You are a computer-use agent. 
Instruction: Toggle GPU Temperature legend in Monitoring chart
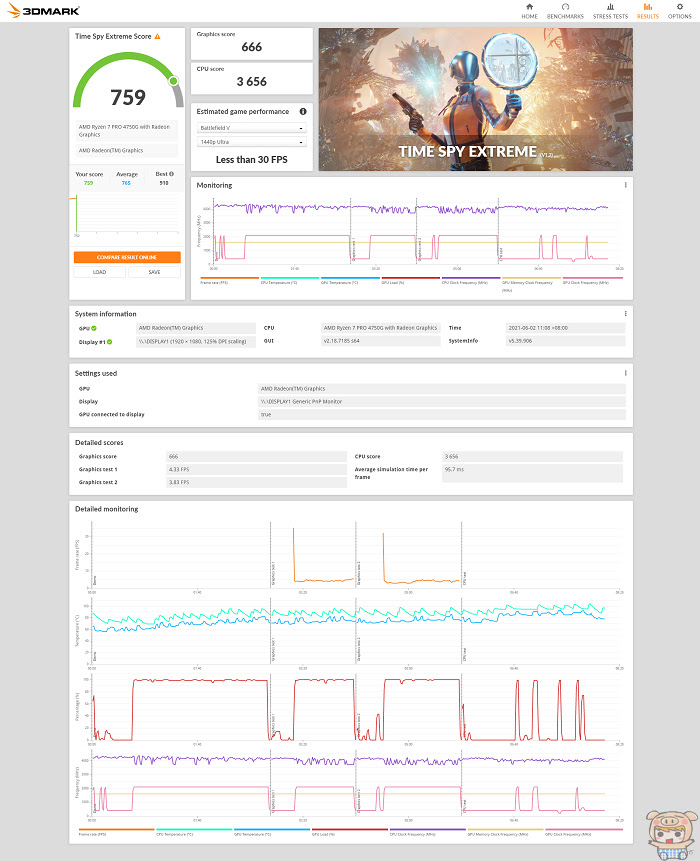(350, 280)
